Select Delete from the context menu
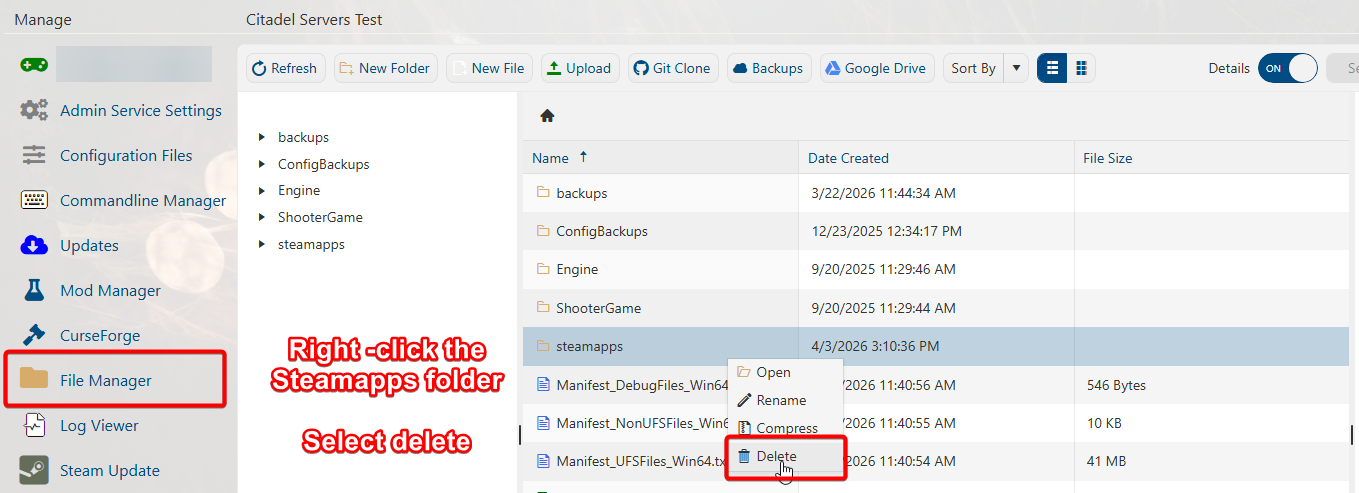 point(776,456)
